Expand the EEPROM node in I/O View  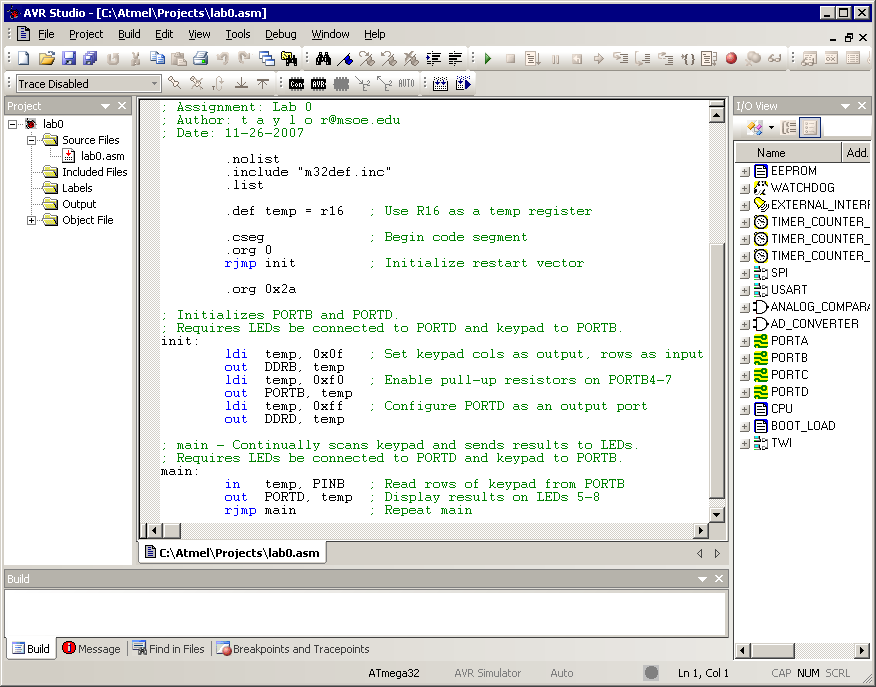tap(745, 171)
